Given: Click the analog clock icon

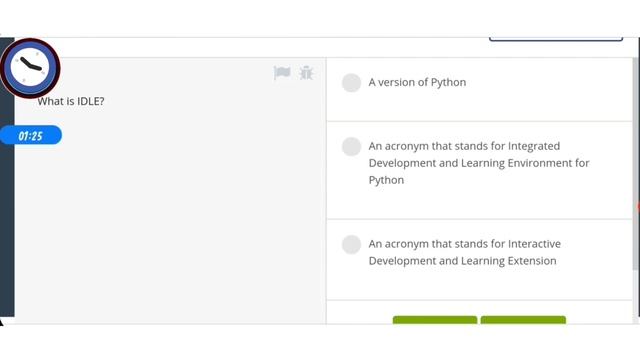Looking at the screenshot, I should click(x=30, y=68).
